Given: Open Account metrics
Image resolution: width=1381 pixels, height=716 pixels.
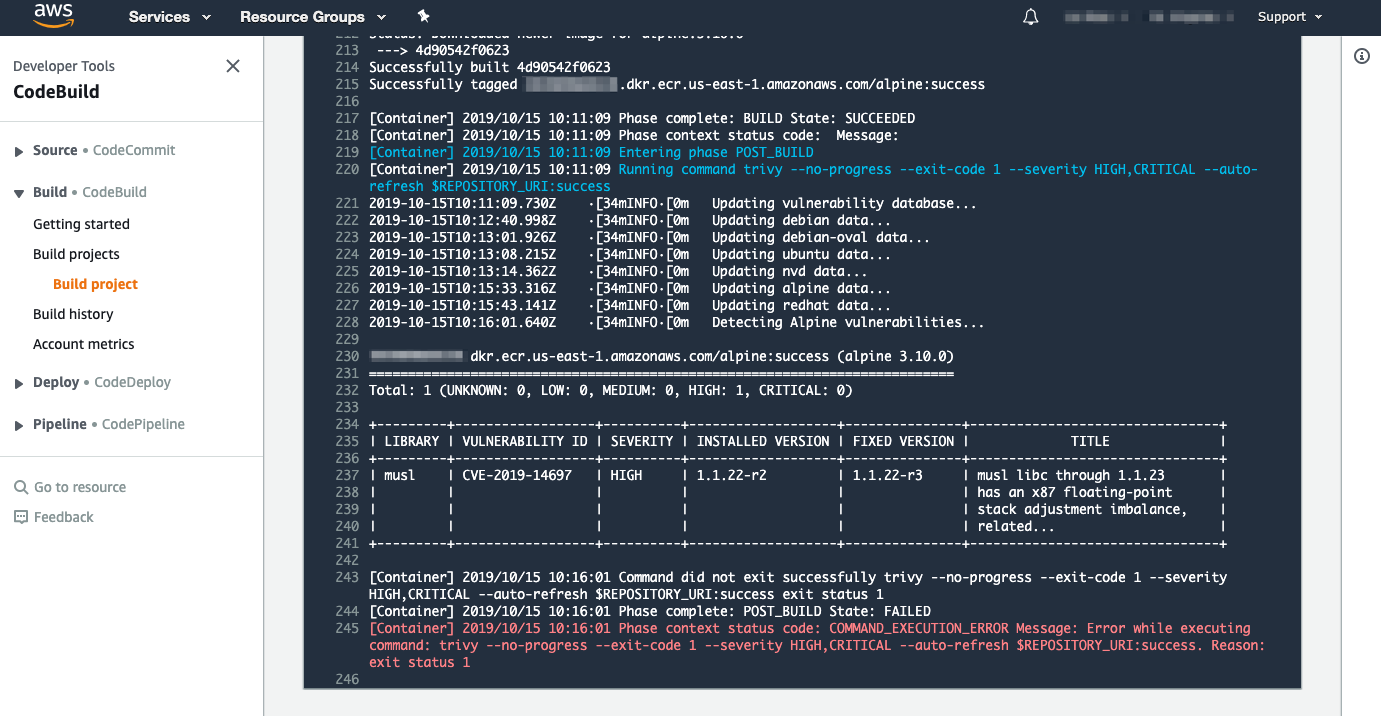Looking at the screenshot, I should (83, 344).
